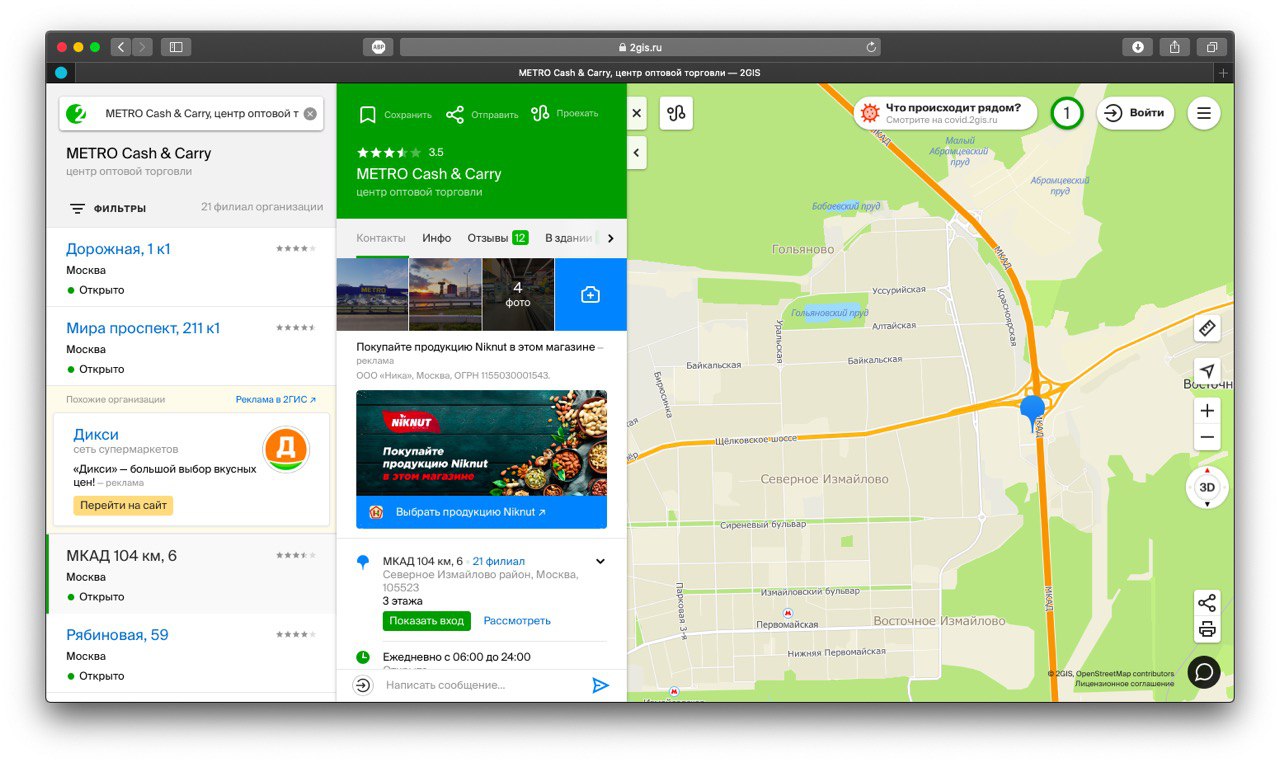The image size is (1280, 763).
Task: Click the Перейти на сайт button
Action: point(123,506)
